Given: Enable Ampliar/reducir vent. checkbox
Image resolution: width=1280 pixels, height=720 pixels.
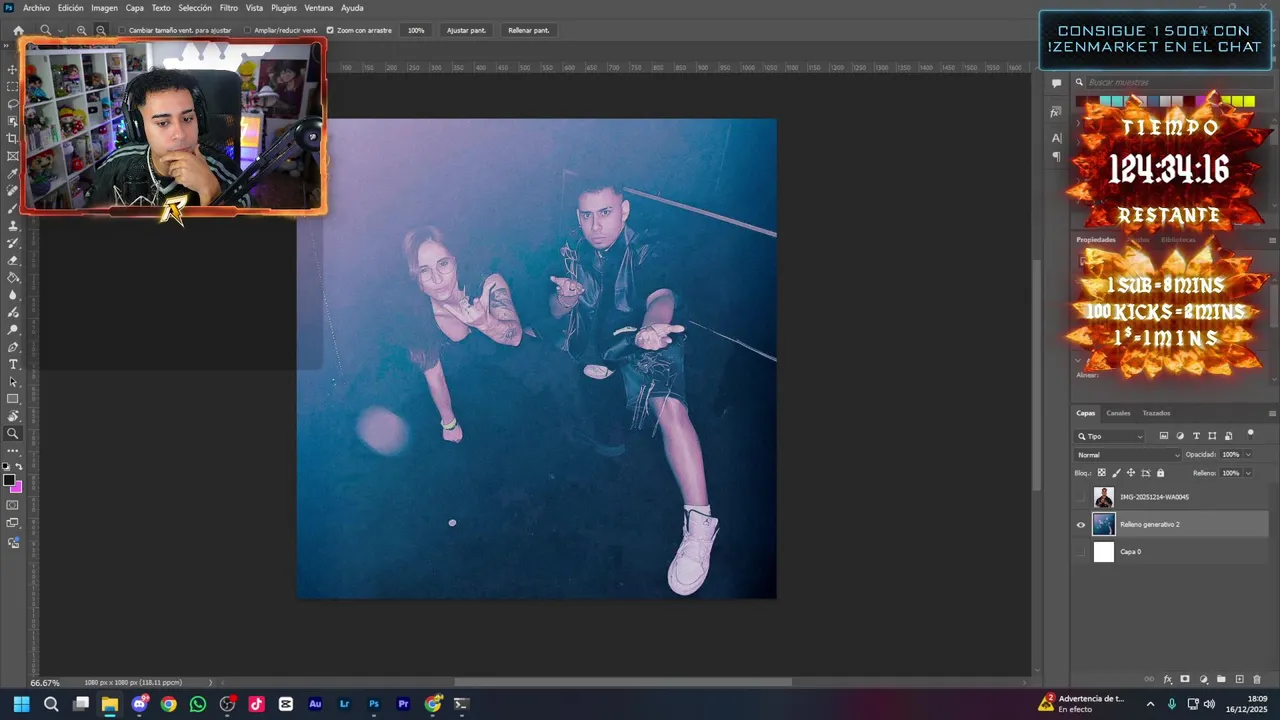Looking at the screenshot, I should tap(248, 30).
